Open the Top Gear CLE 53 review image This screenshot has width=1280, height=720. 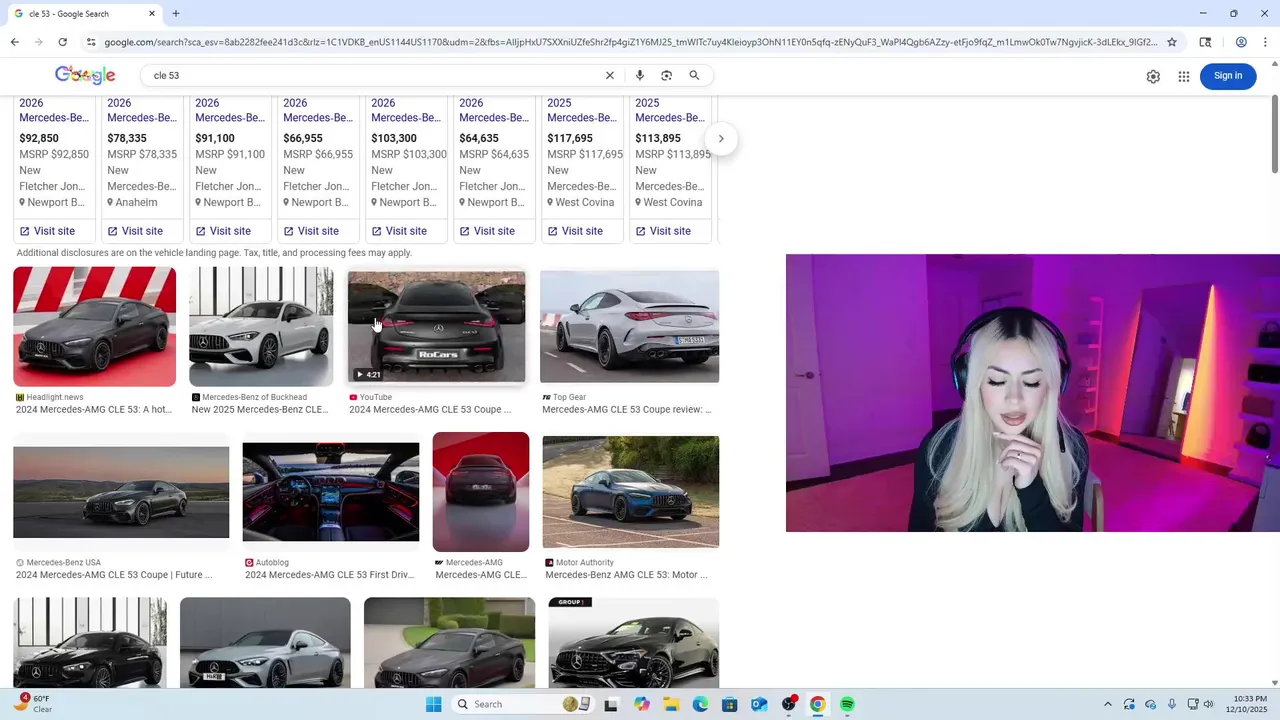tap(630, 326)
